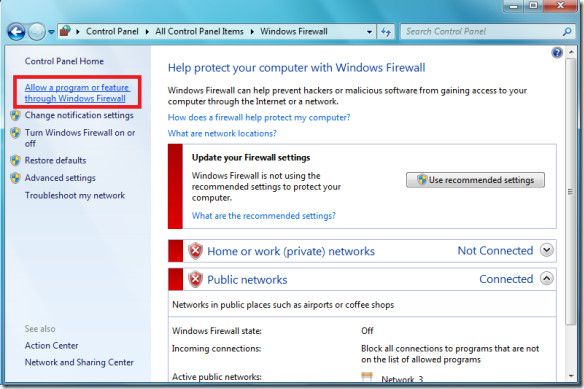Open Action Center link
The width and height of the screenshot is (584, 389).
51,345
